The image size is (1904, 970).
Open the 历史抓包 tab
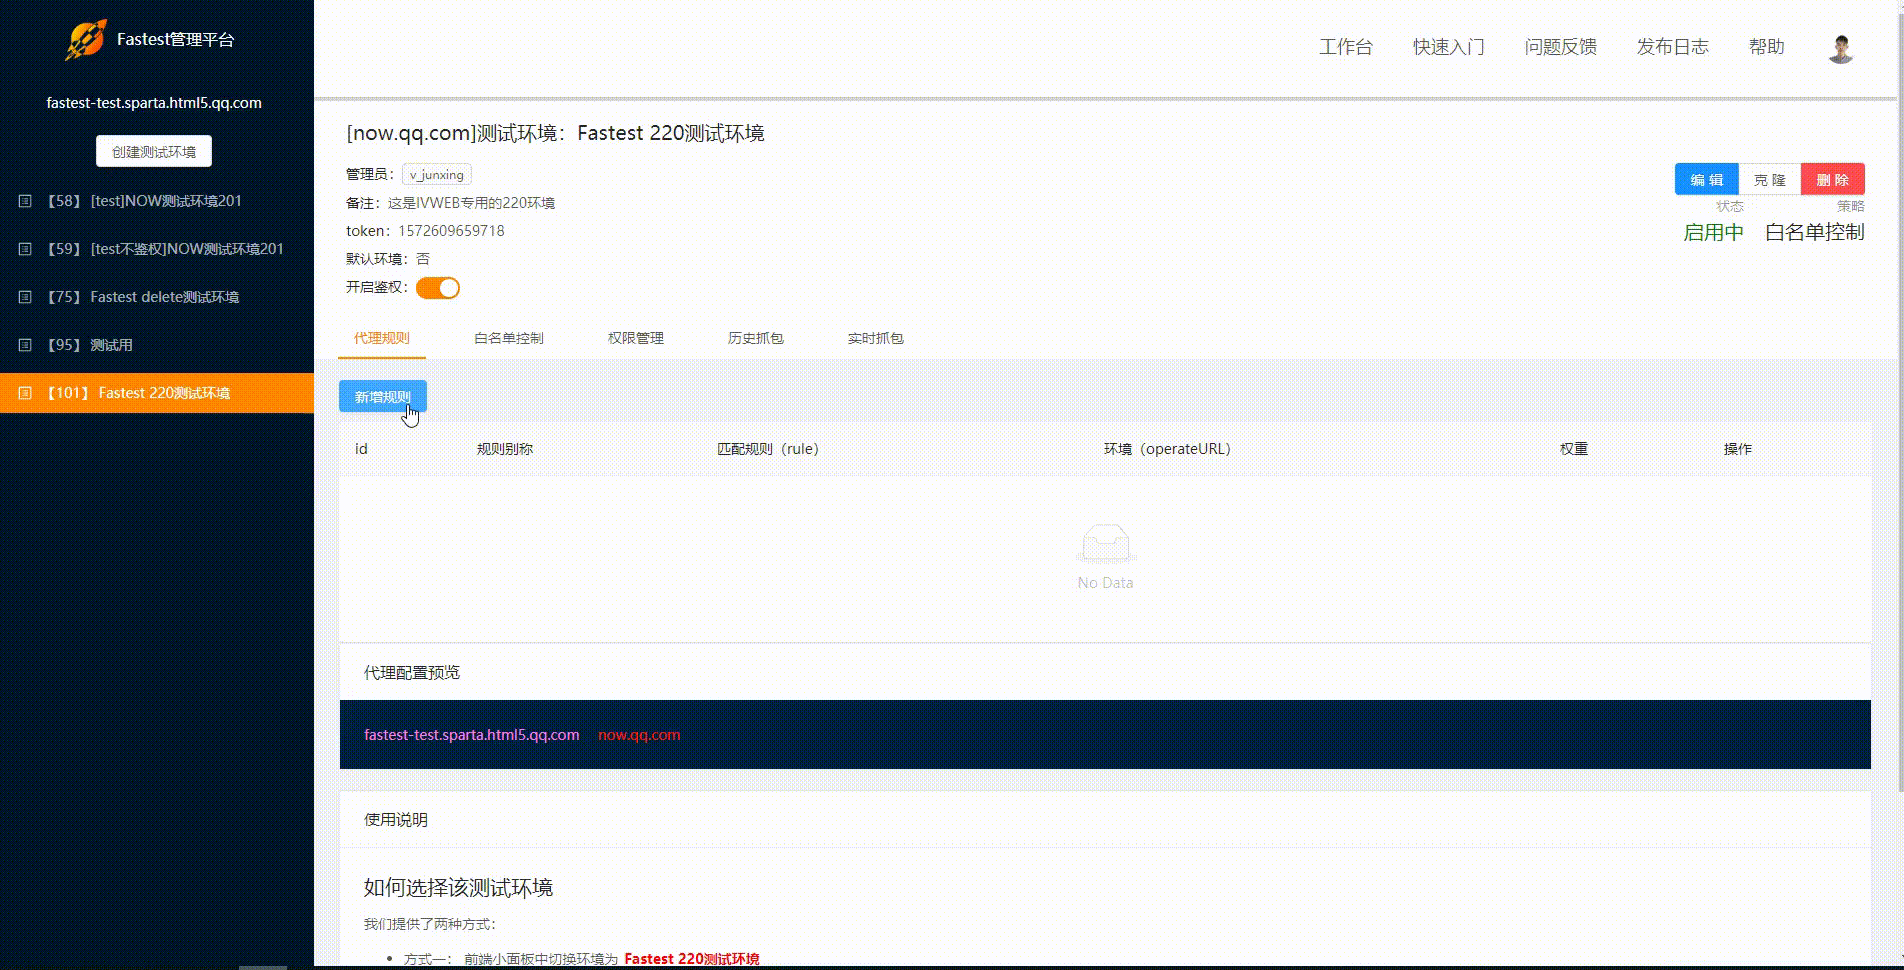pyautogui.click(x=756, y=338)
